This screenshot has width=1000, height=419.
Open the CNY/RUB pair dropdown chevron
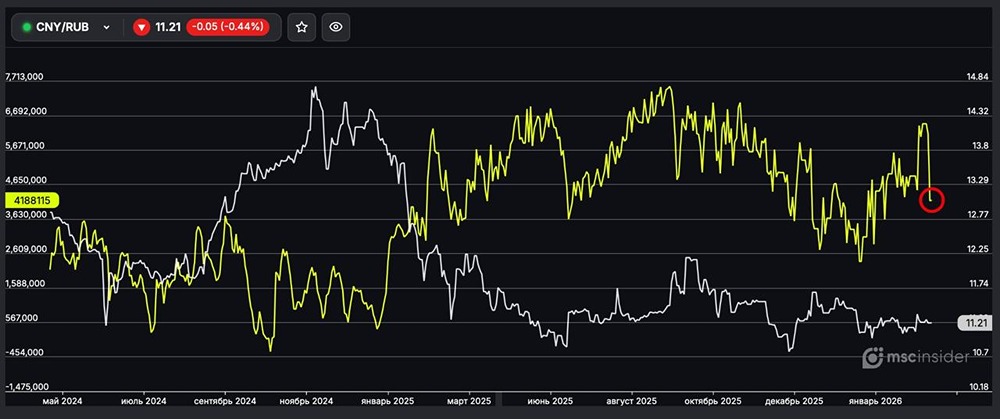tap(107, 27)
